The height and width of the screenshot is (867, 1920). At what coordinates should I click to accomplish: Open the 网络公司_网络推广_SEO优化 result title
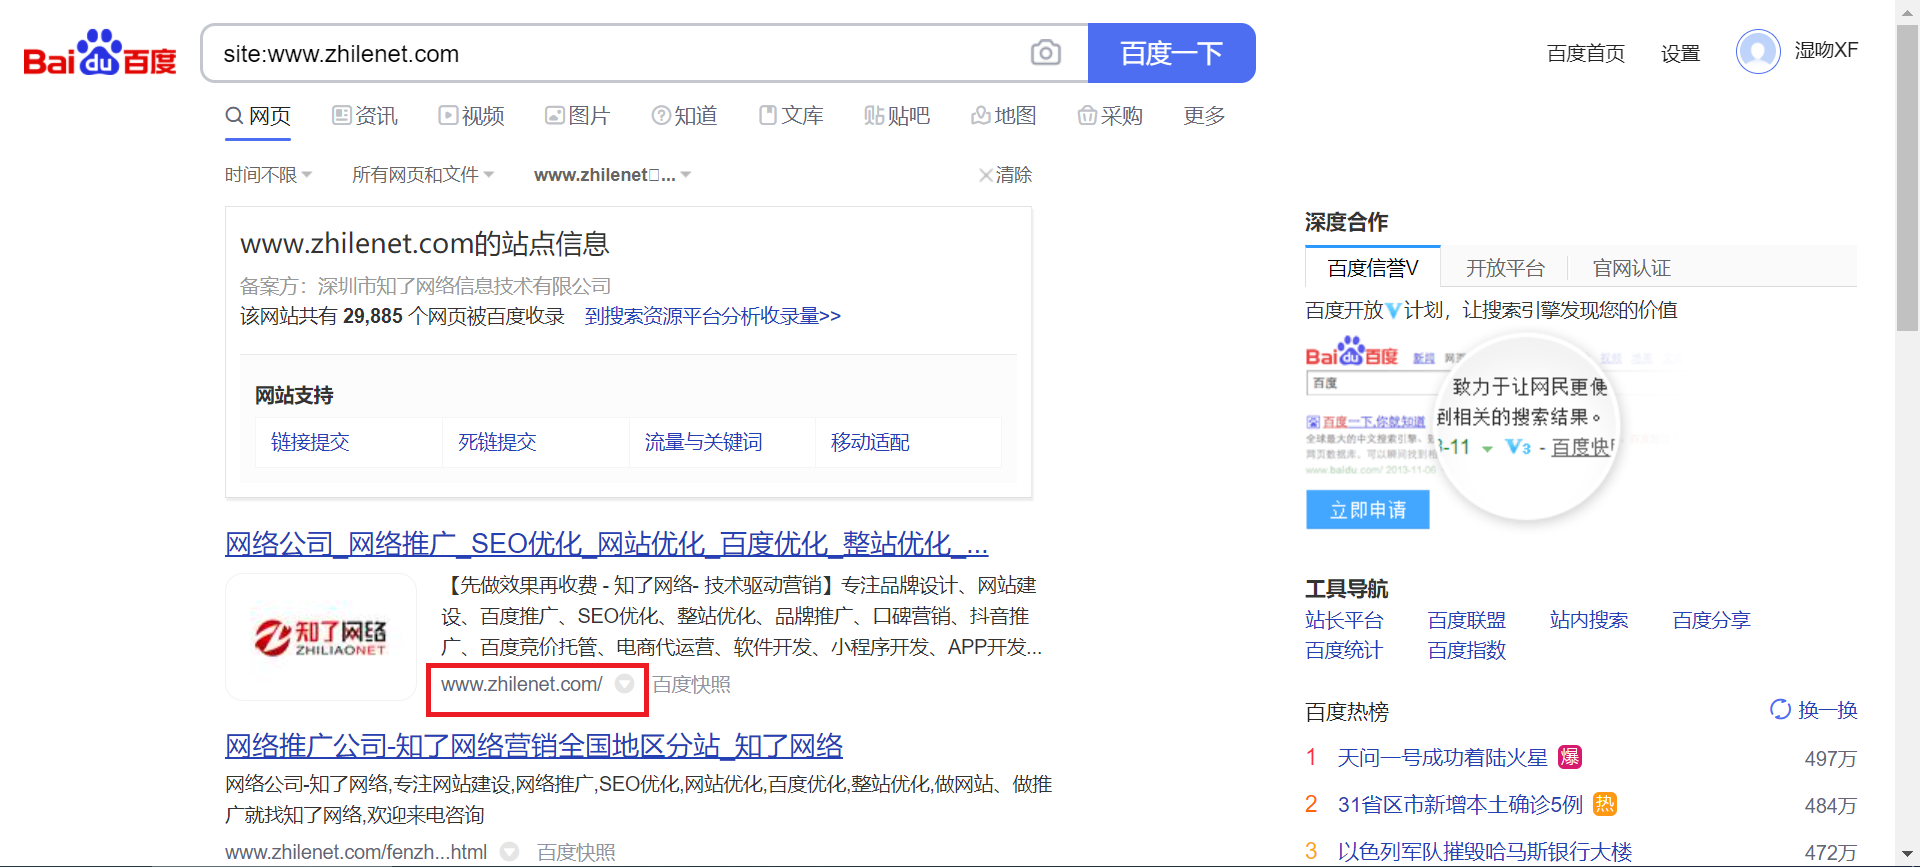pyautogui.click(x=606, y=544)
